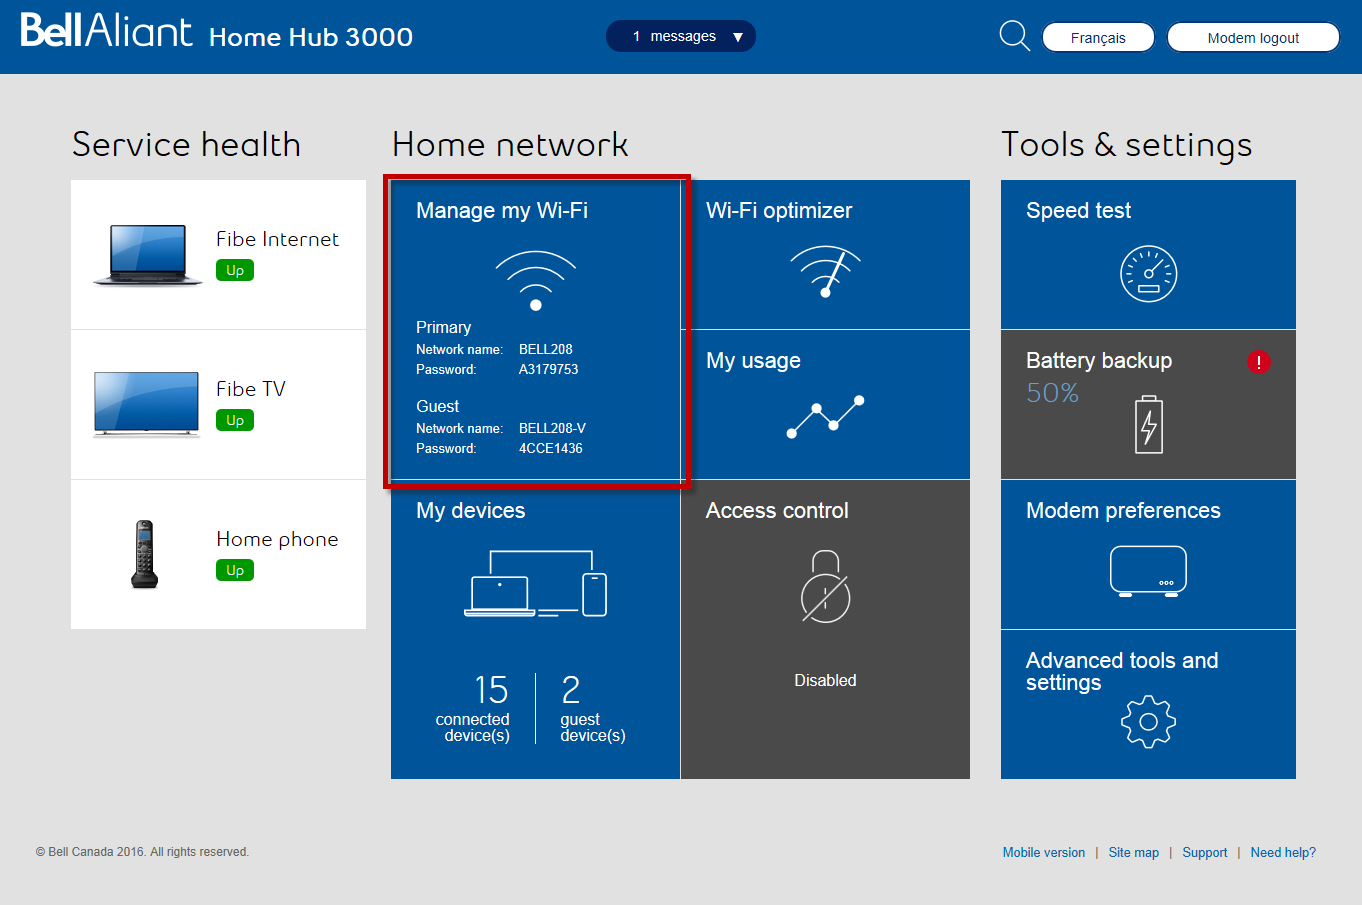The width and height of the screenshot is (1362, 905).
Task: Click the Up status badge for Fibe TV
Action: click(x=235, y=420)
